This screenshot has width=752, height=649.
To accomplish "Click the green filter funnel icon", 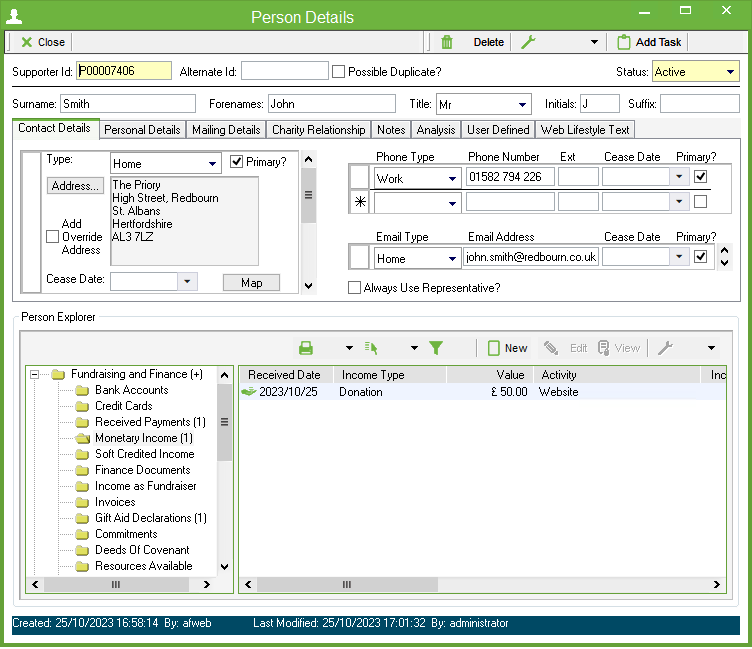I will [x=436, y=348].
